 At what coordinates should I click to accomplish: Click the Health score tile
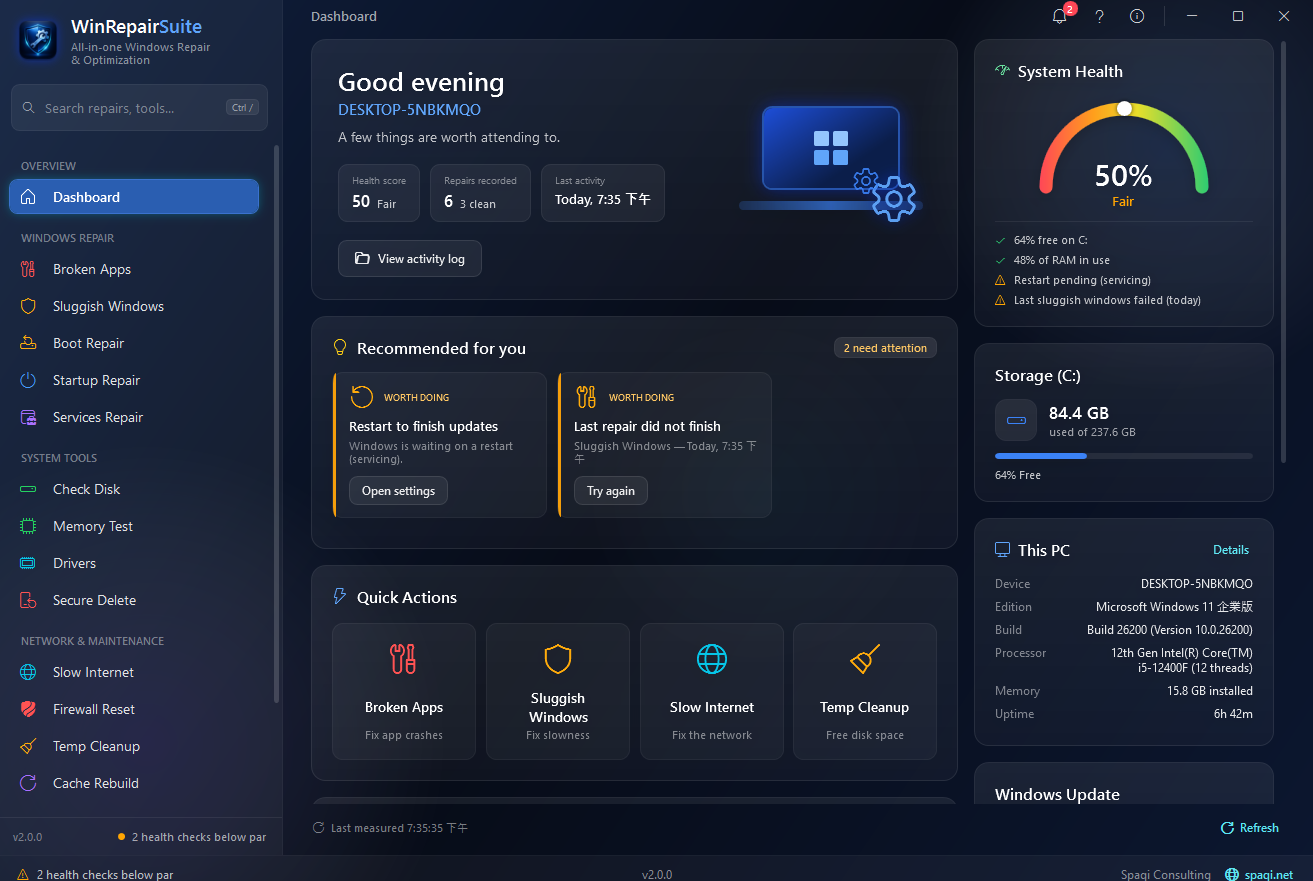point(380,193)
